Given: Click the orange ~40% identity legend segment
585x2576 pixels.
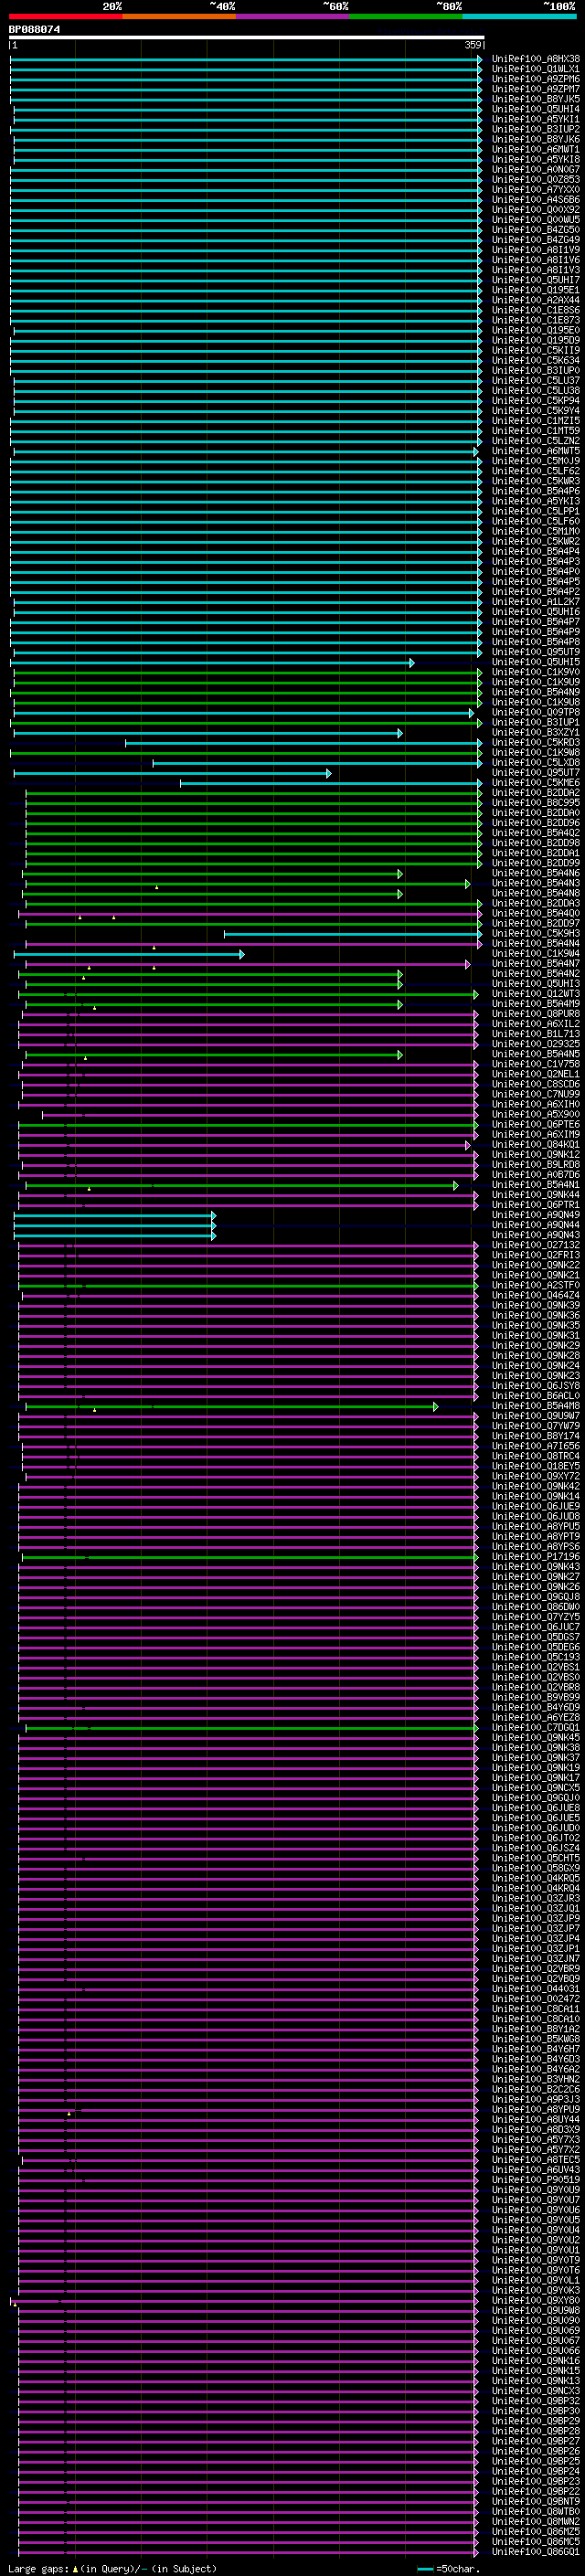Looking at the screenshot, I should pos(179,16).
